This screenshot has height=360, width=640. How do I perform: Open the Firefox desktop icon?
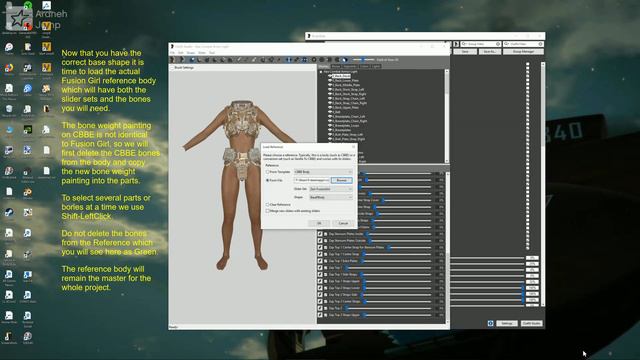pyautogui.click(x=9, y=68)
